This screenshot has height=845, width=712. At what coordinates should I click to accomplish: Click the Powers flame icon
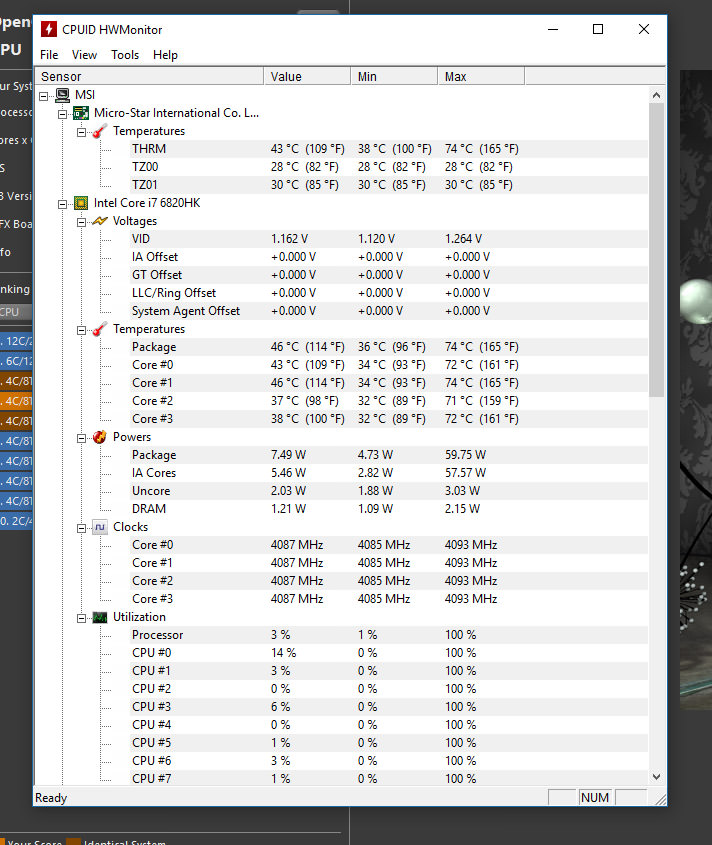[100, 437]
